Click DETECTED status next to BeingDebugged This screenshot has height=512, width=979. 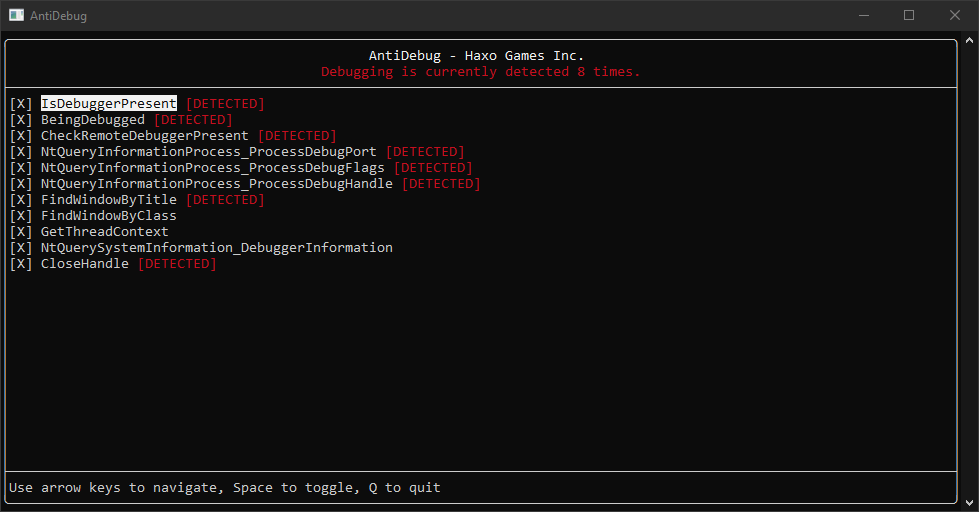pyautogui.click(x=194, y=120)
